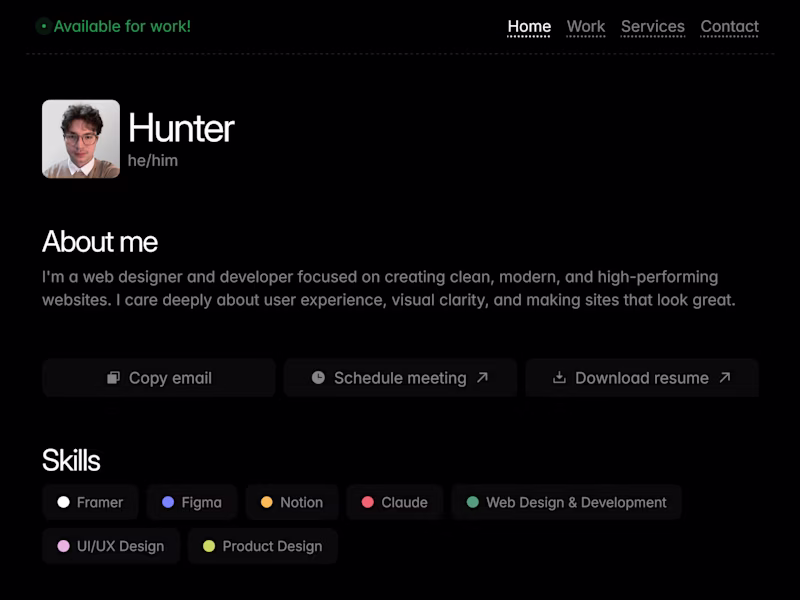Select the Product Design skill tag label
Viewport: 800px width, 600px height.
(x=272, y=546)
